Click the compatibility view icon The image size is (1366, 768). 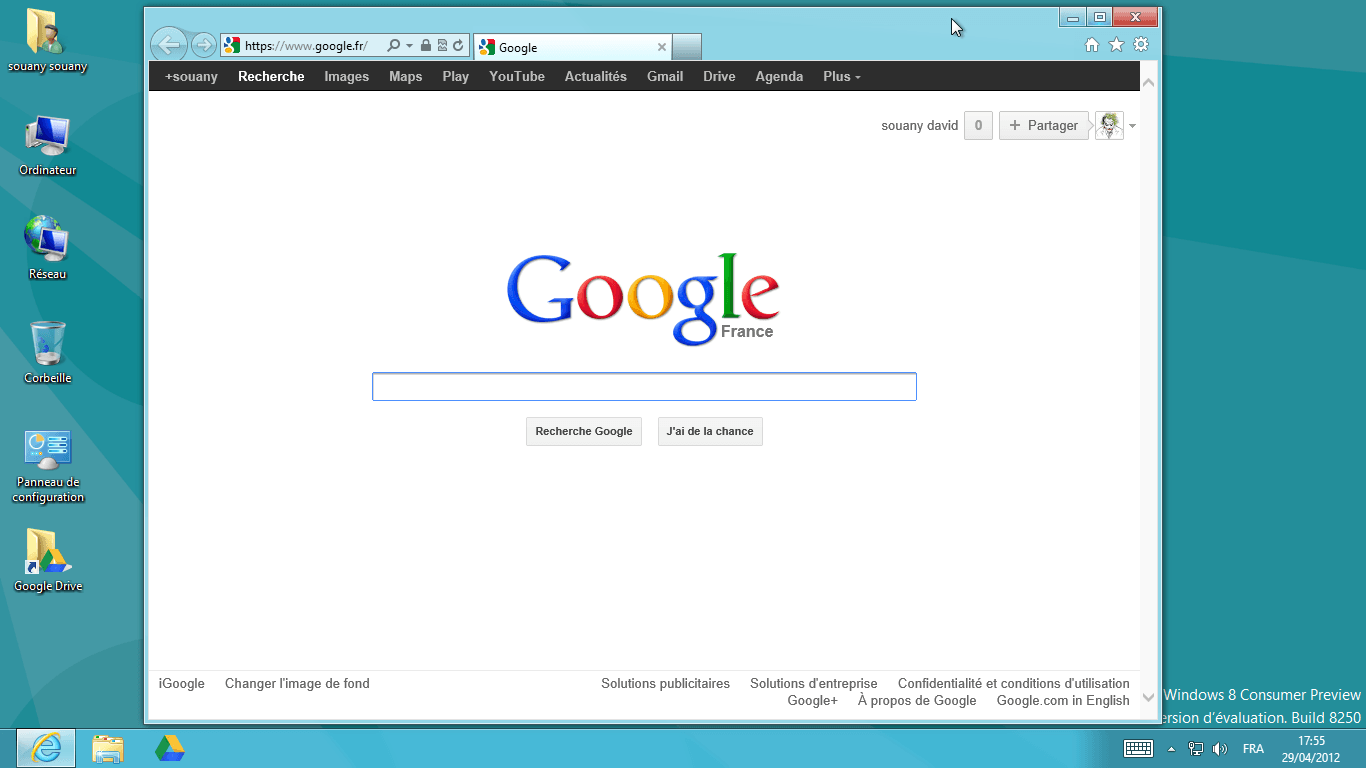tap(442, 45)
